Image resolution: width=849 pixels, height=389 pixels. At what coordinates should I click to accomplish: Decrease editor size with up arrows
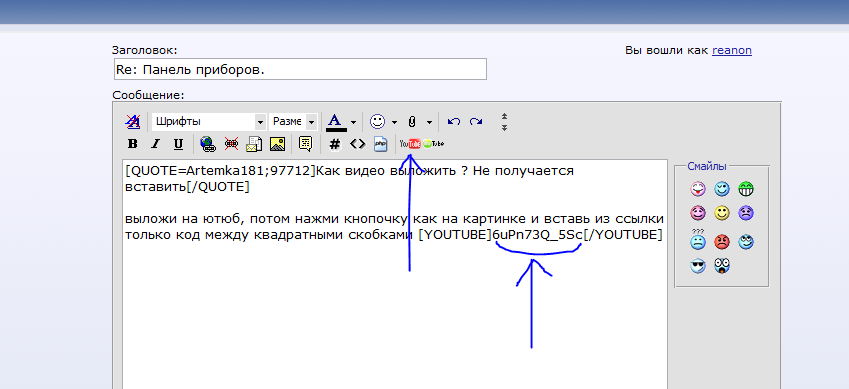504,116
